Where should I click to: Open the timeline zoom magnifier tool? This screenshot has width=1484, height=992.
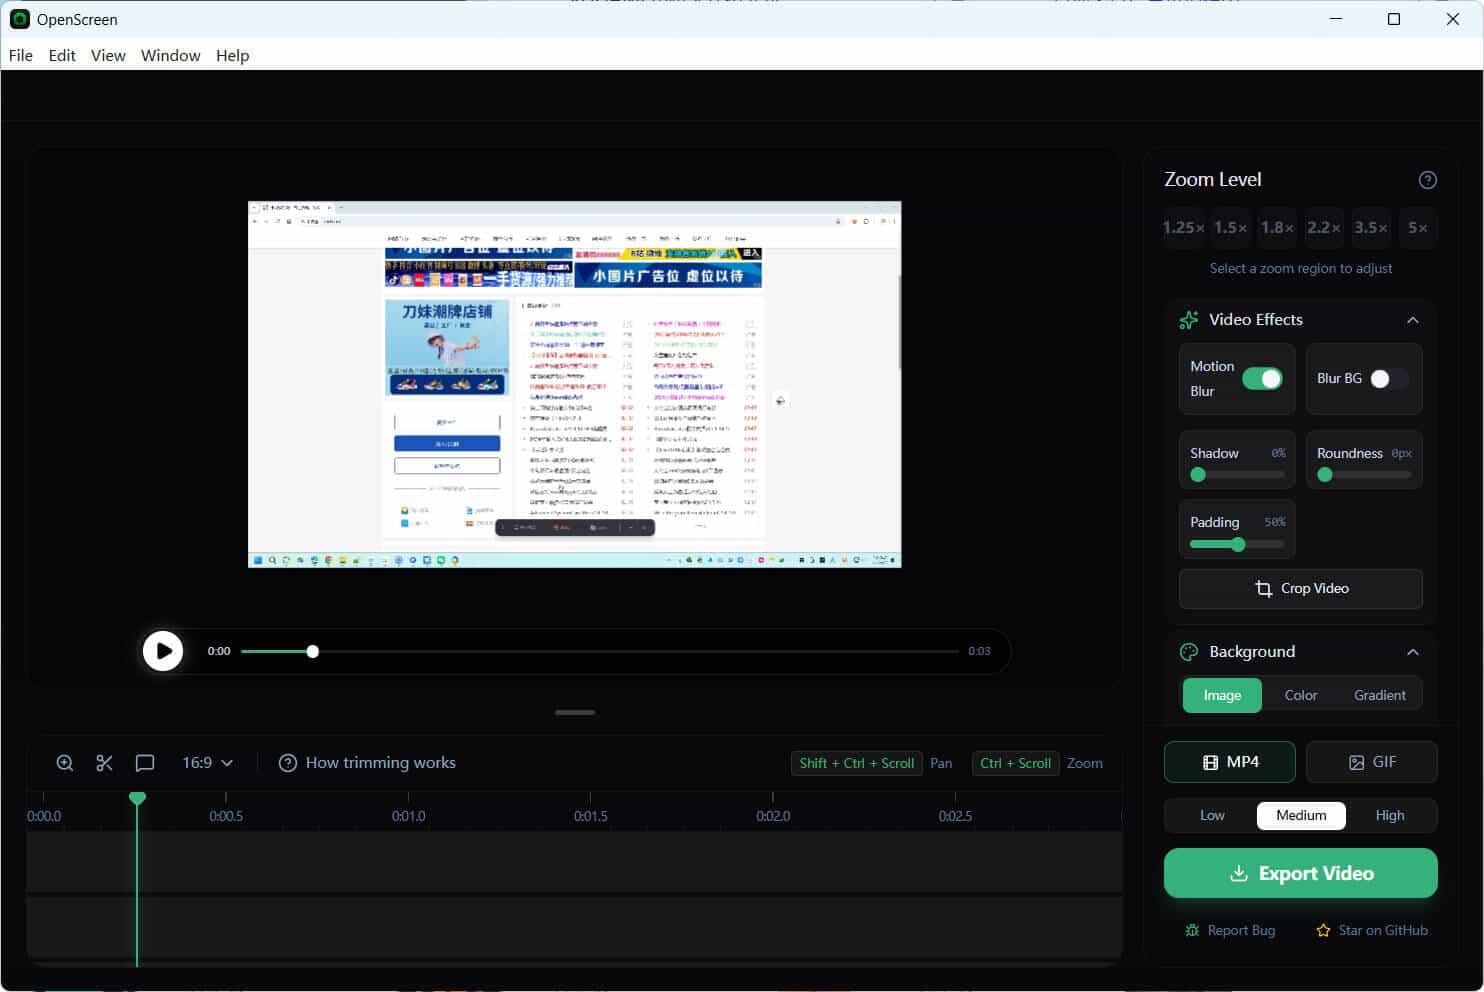(x=64, y=762)
